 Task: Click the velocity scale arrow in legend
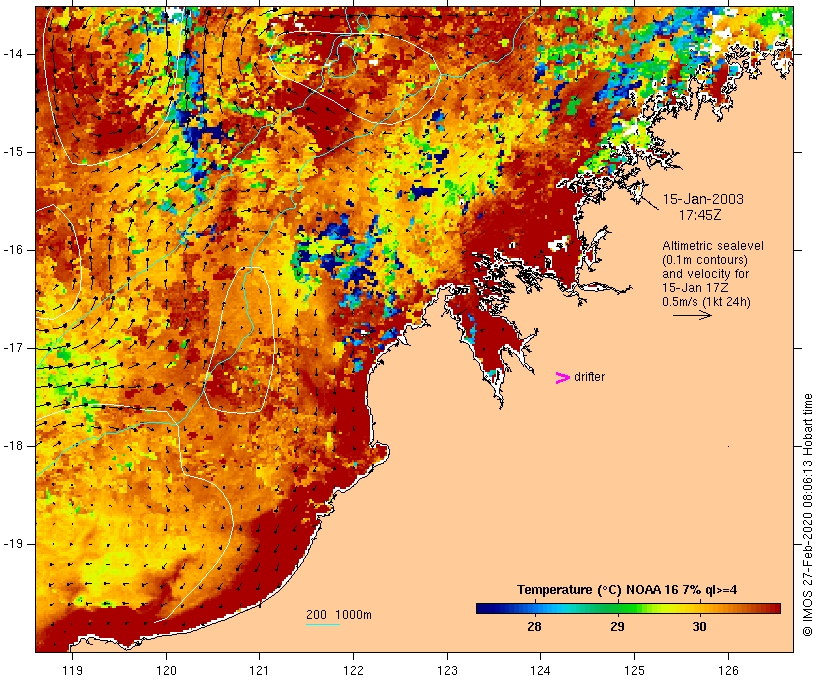click(692, 315)
